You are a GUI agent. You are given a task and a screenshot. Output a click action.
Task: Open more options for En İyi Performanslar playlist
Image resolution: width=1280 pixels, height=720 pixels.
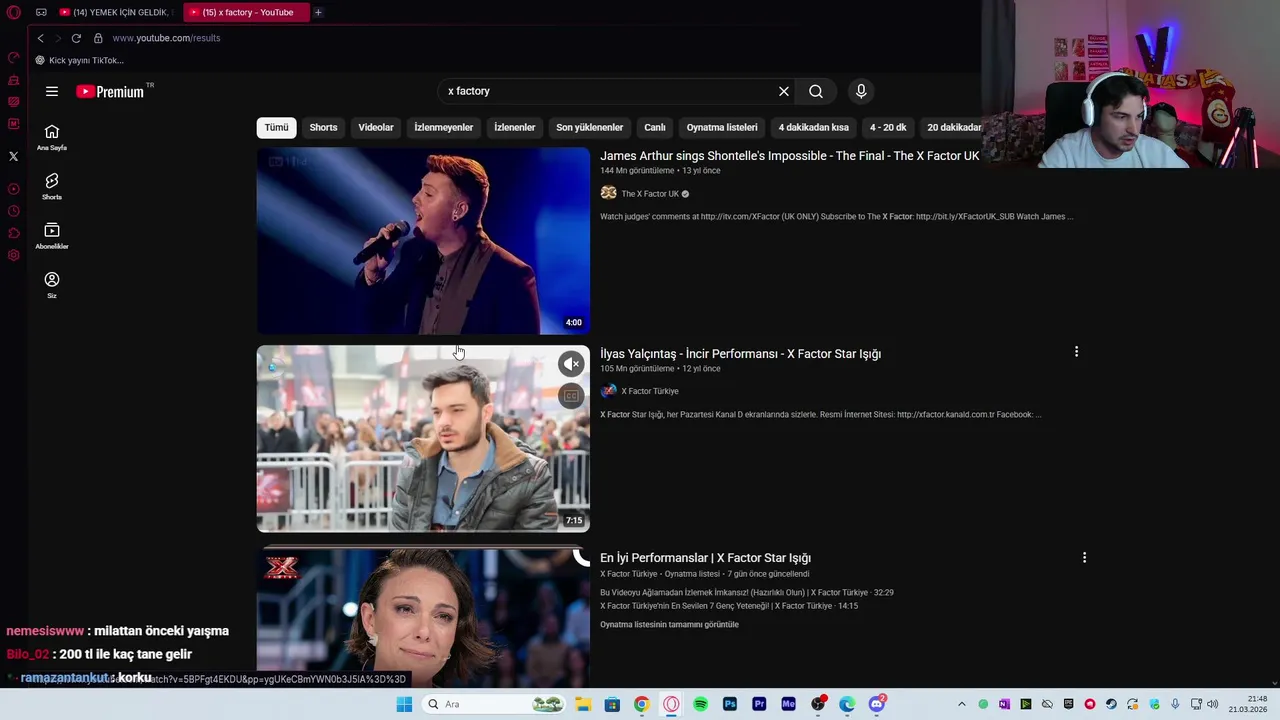[x=1084, y=557]
